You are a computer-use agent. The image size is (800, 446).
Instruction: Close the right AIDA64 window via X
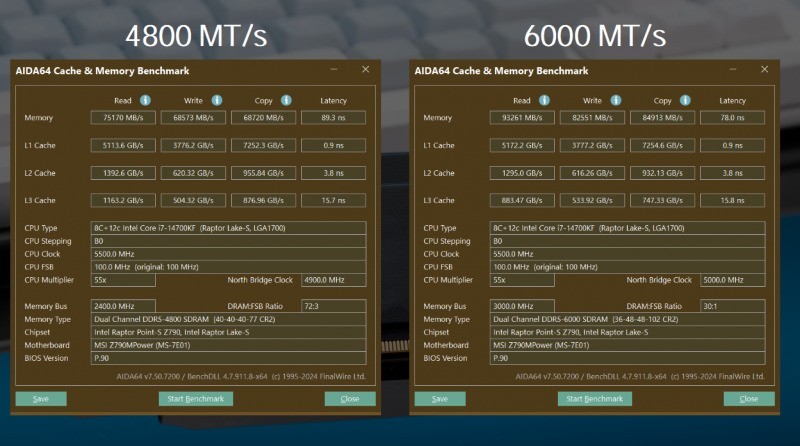[764, 69]
